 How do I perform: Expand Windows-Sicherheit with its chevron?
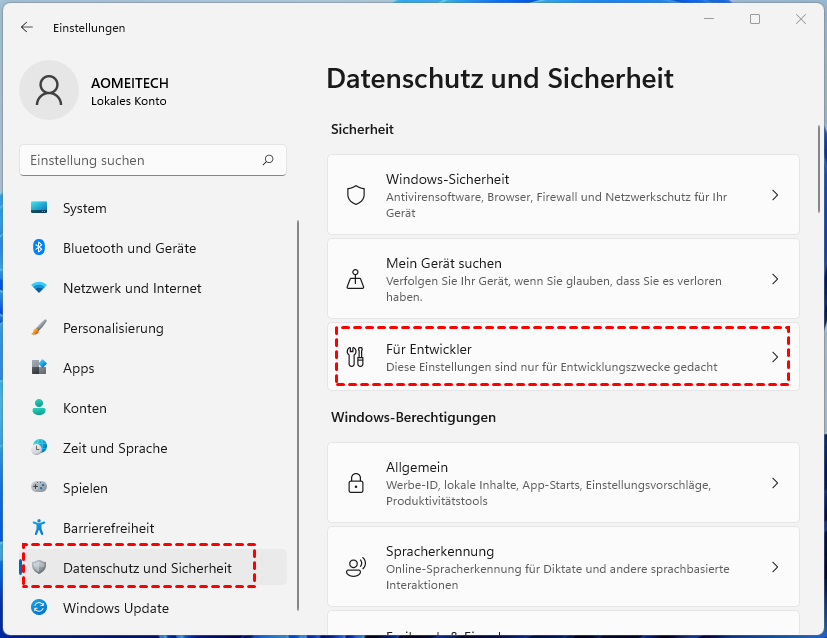(x=775, y=195)
